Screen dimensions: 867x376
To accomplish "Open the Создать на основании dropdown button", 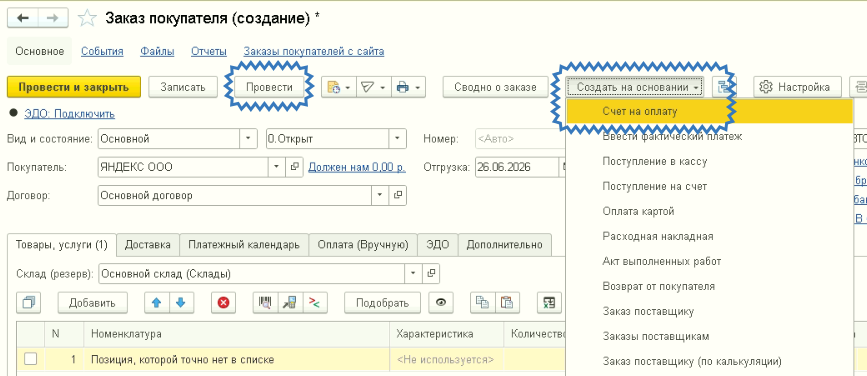I will pos(635,87).
